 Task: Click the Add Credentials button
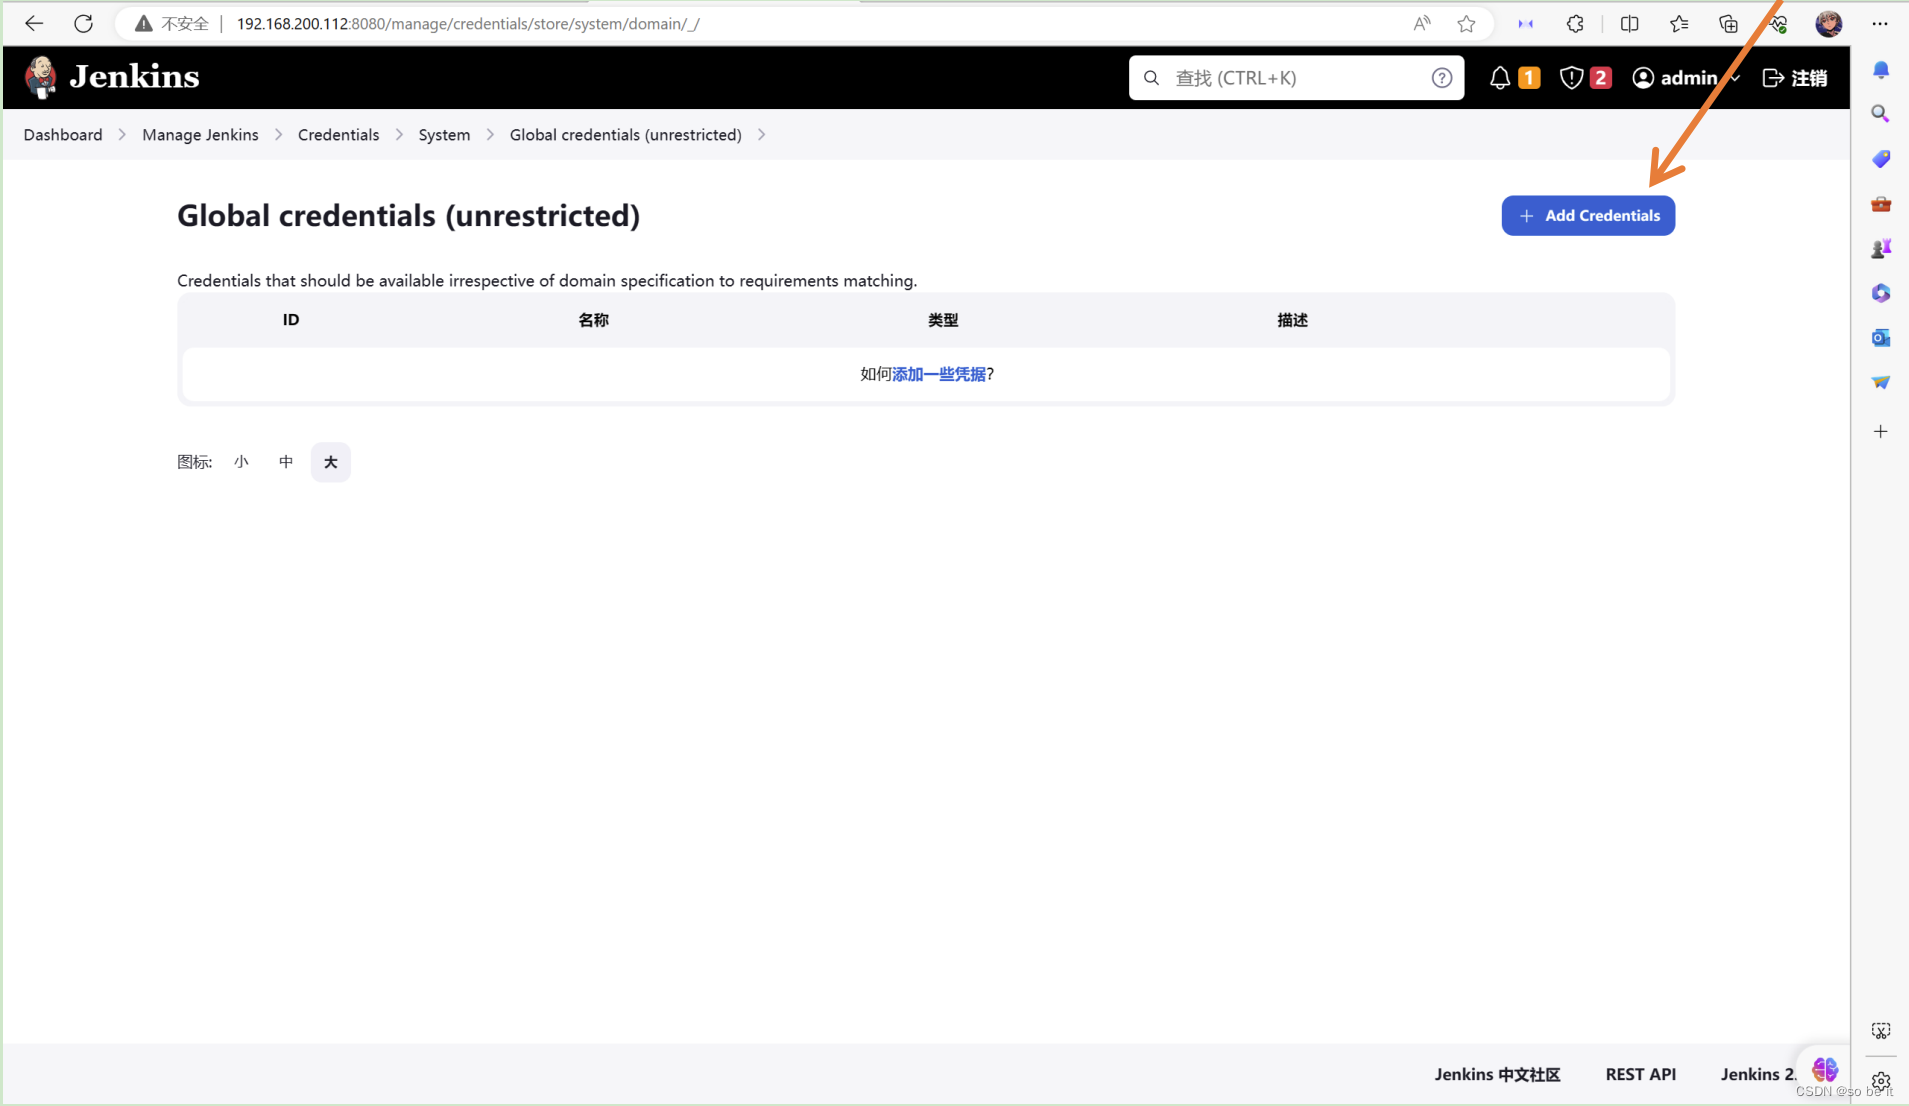click(x=1588, y=216)
